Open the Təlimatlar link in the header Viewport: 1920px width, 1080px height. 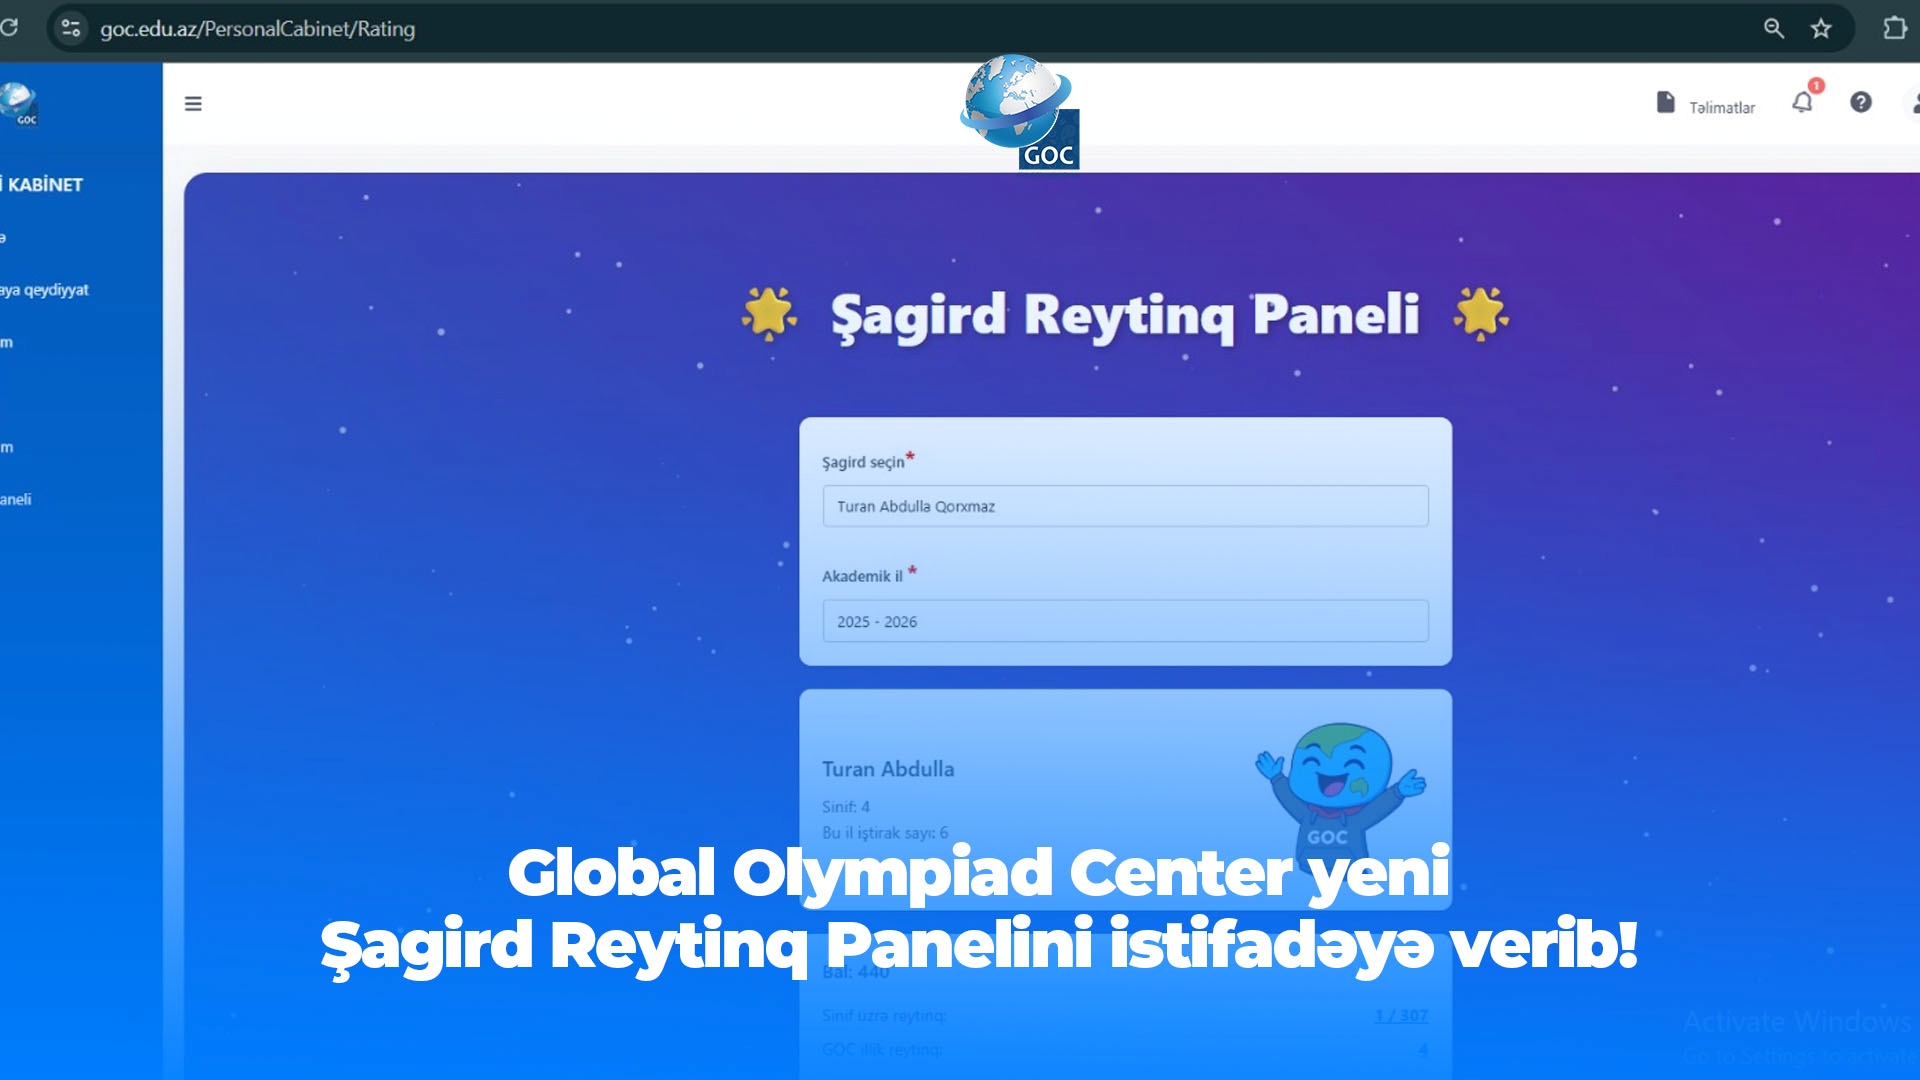pyautogui.click(x=1721, y=108)
